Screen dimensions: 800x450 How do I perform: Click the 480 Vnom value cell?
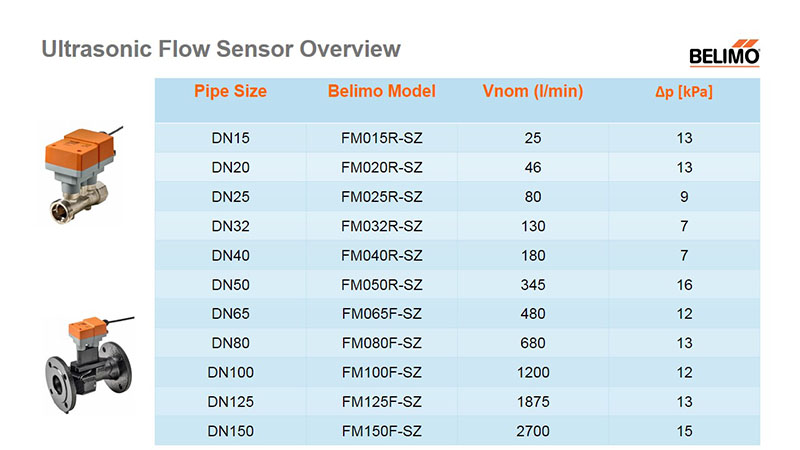point(533,314)
